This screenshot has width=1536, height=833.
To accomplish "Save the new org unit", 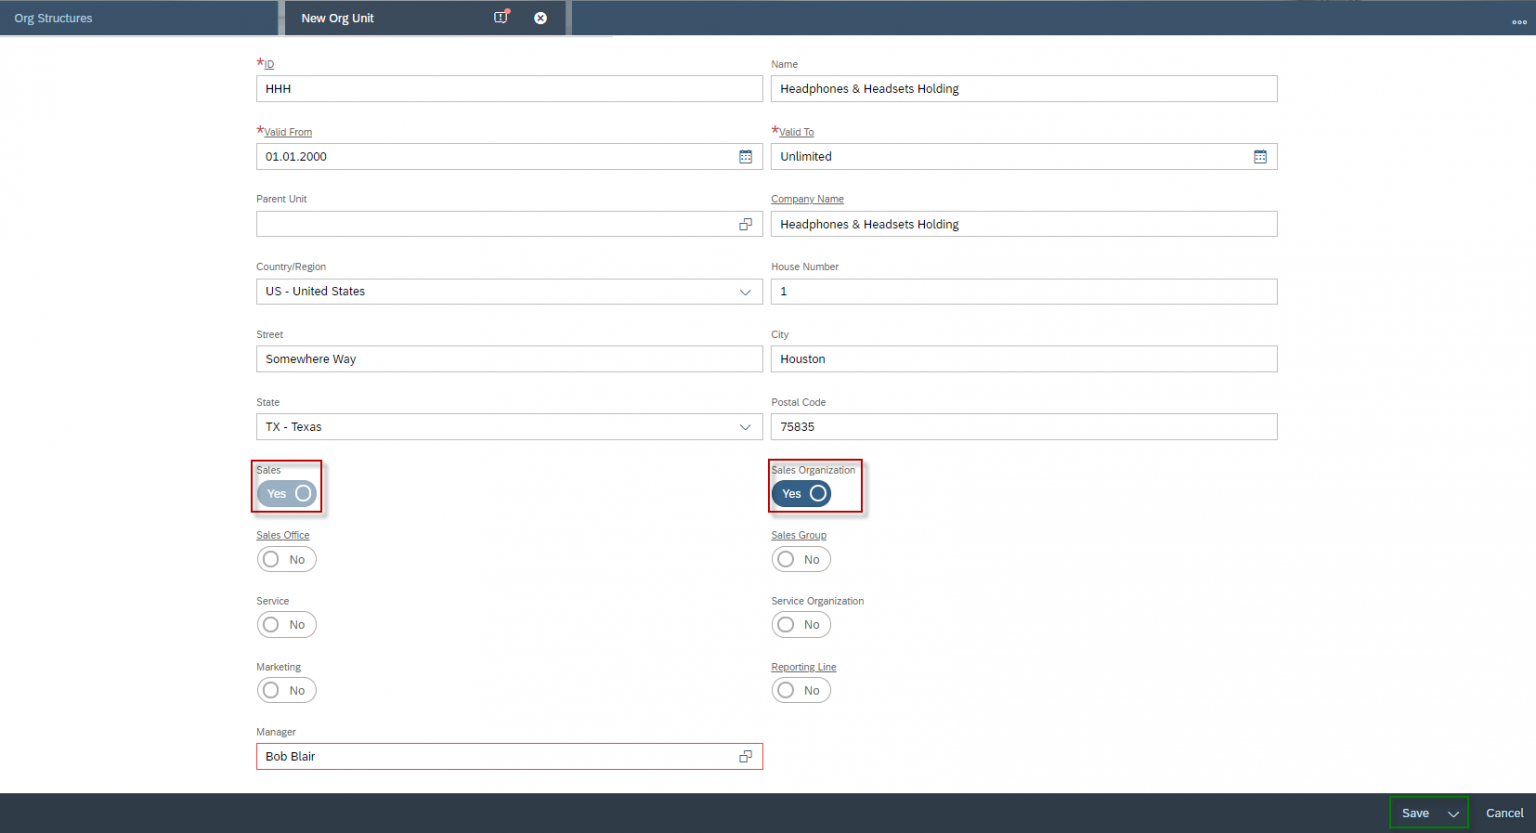I will (x=1415, y=812).
